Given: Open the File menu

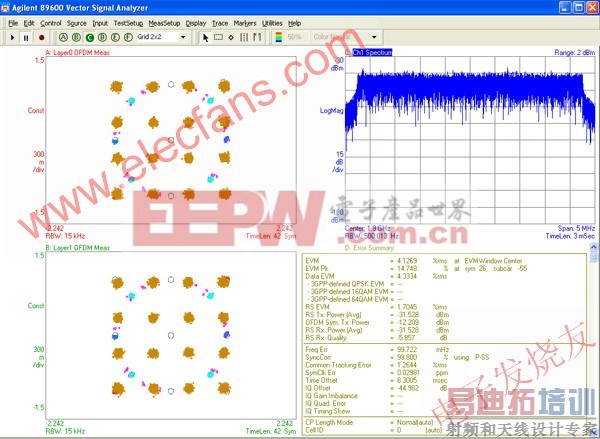Looking at the screenshot, I should 13,23.
